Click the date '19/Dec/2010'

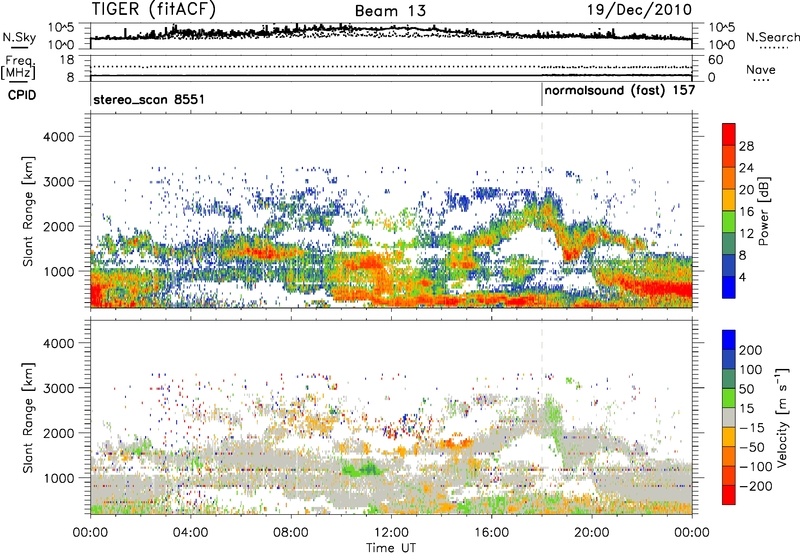(x=640, y=9)
